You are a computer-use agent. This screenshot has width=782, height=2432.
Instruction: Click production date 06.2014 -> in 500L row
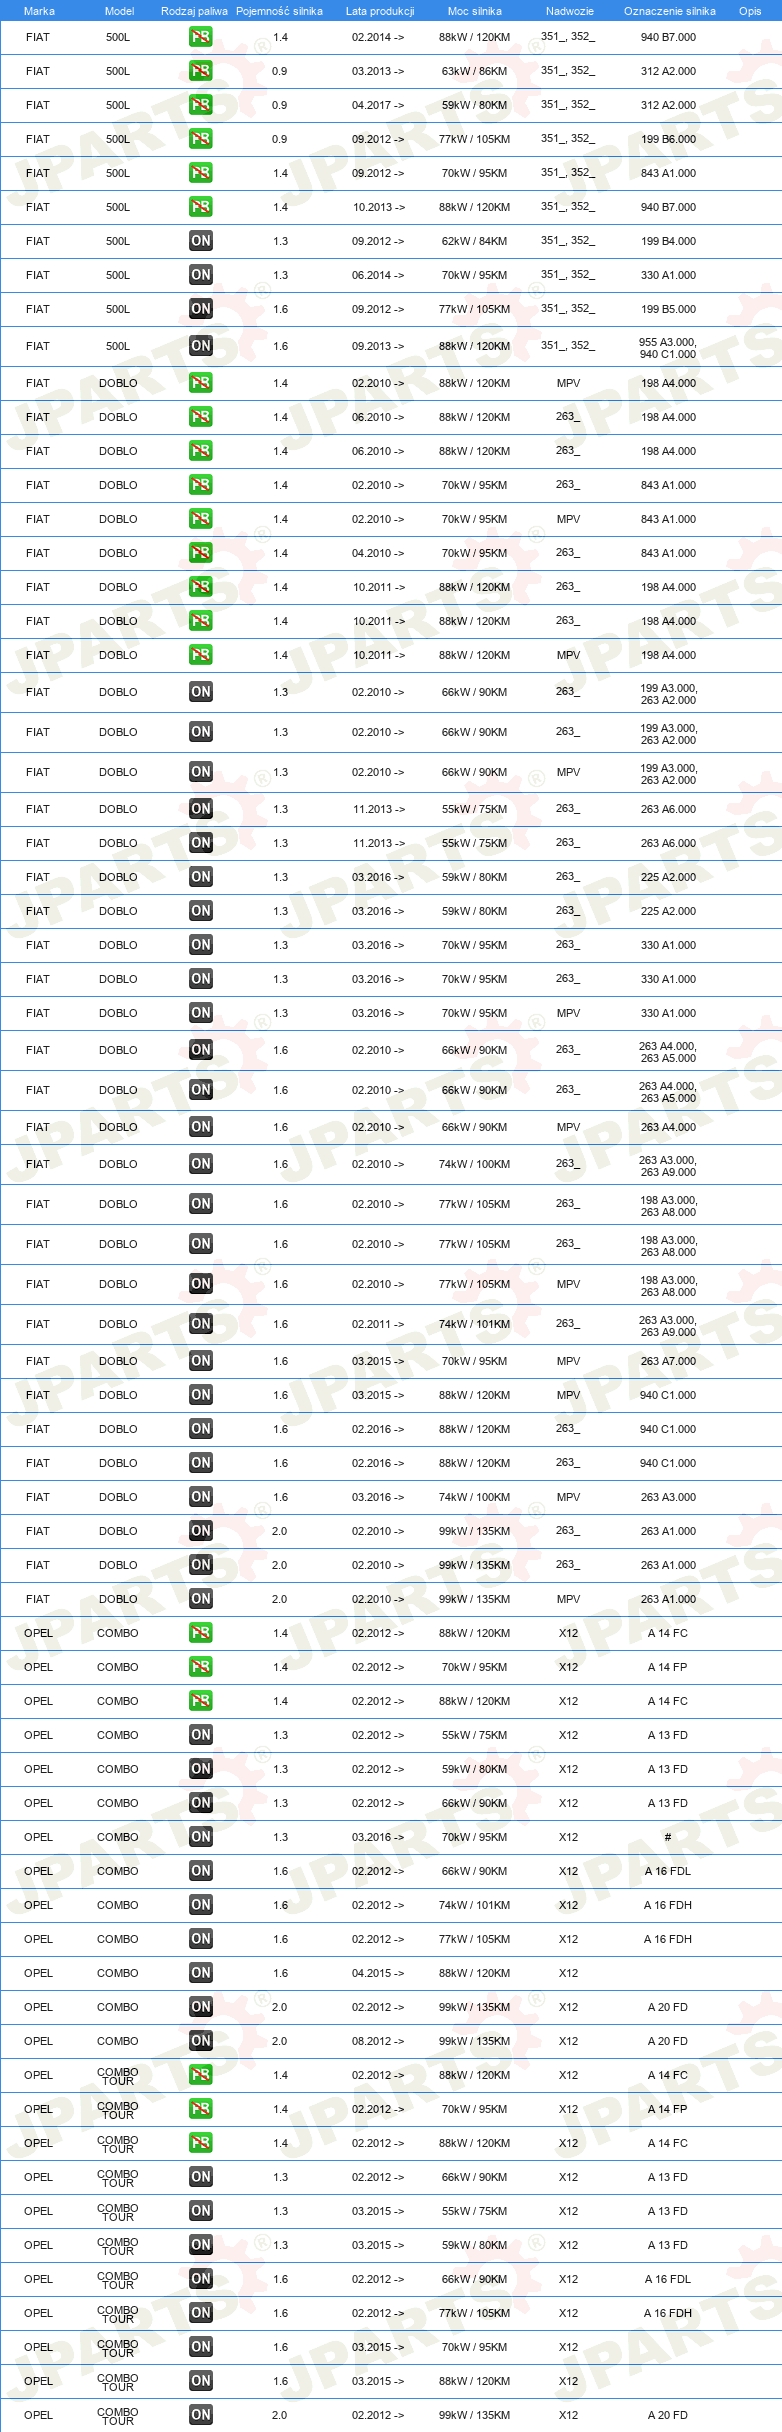point(378,275)
